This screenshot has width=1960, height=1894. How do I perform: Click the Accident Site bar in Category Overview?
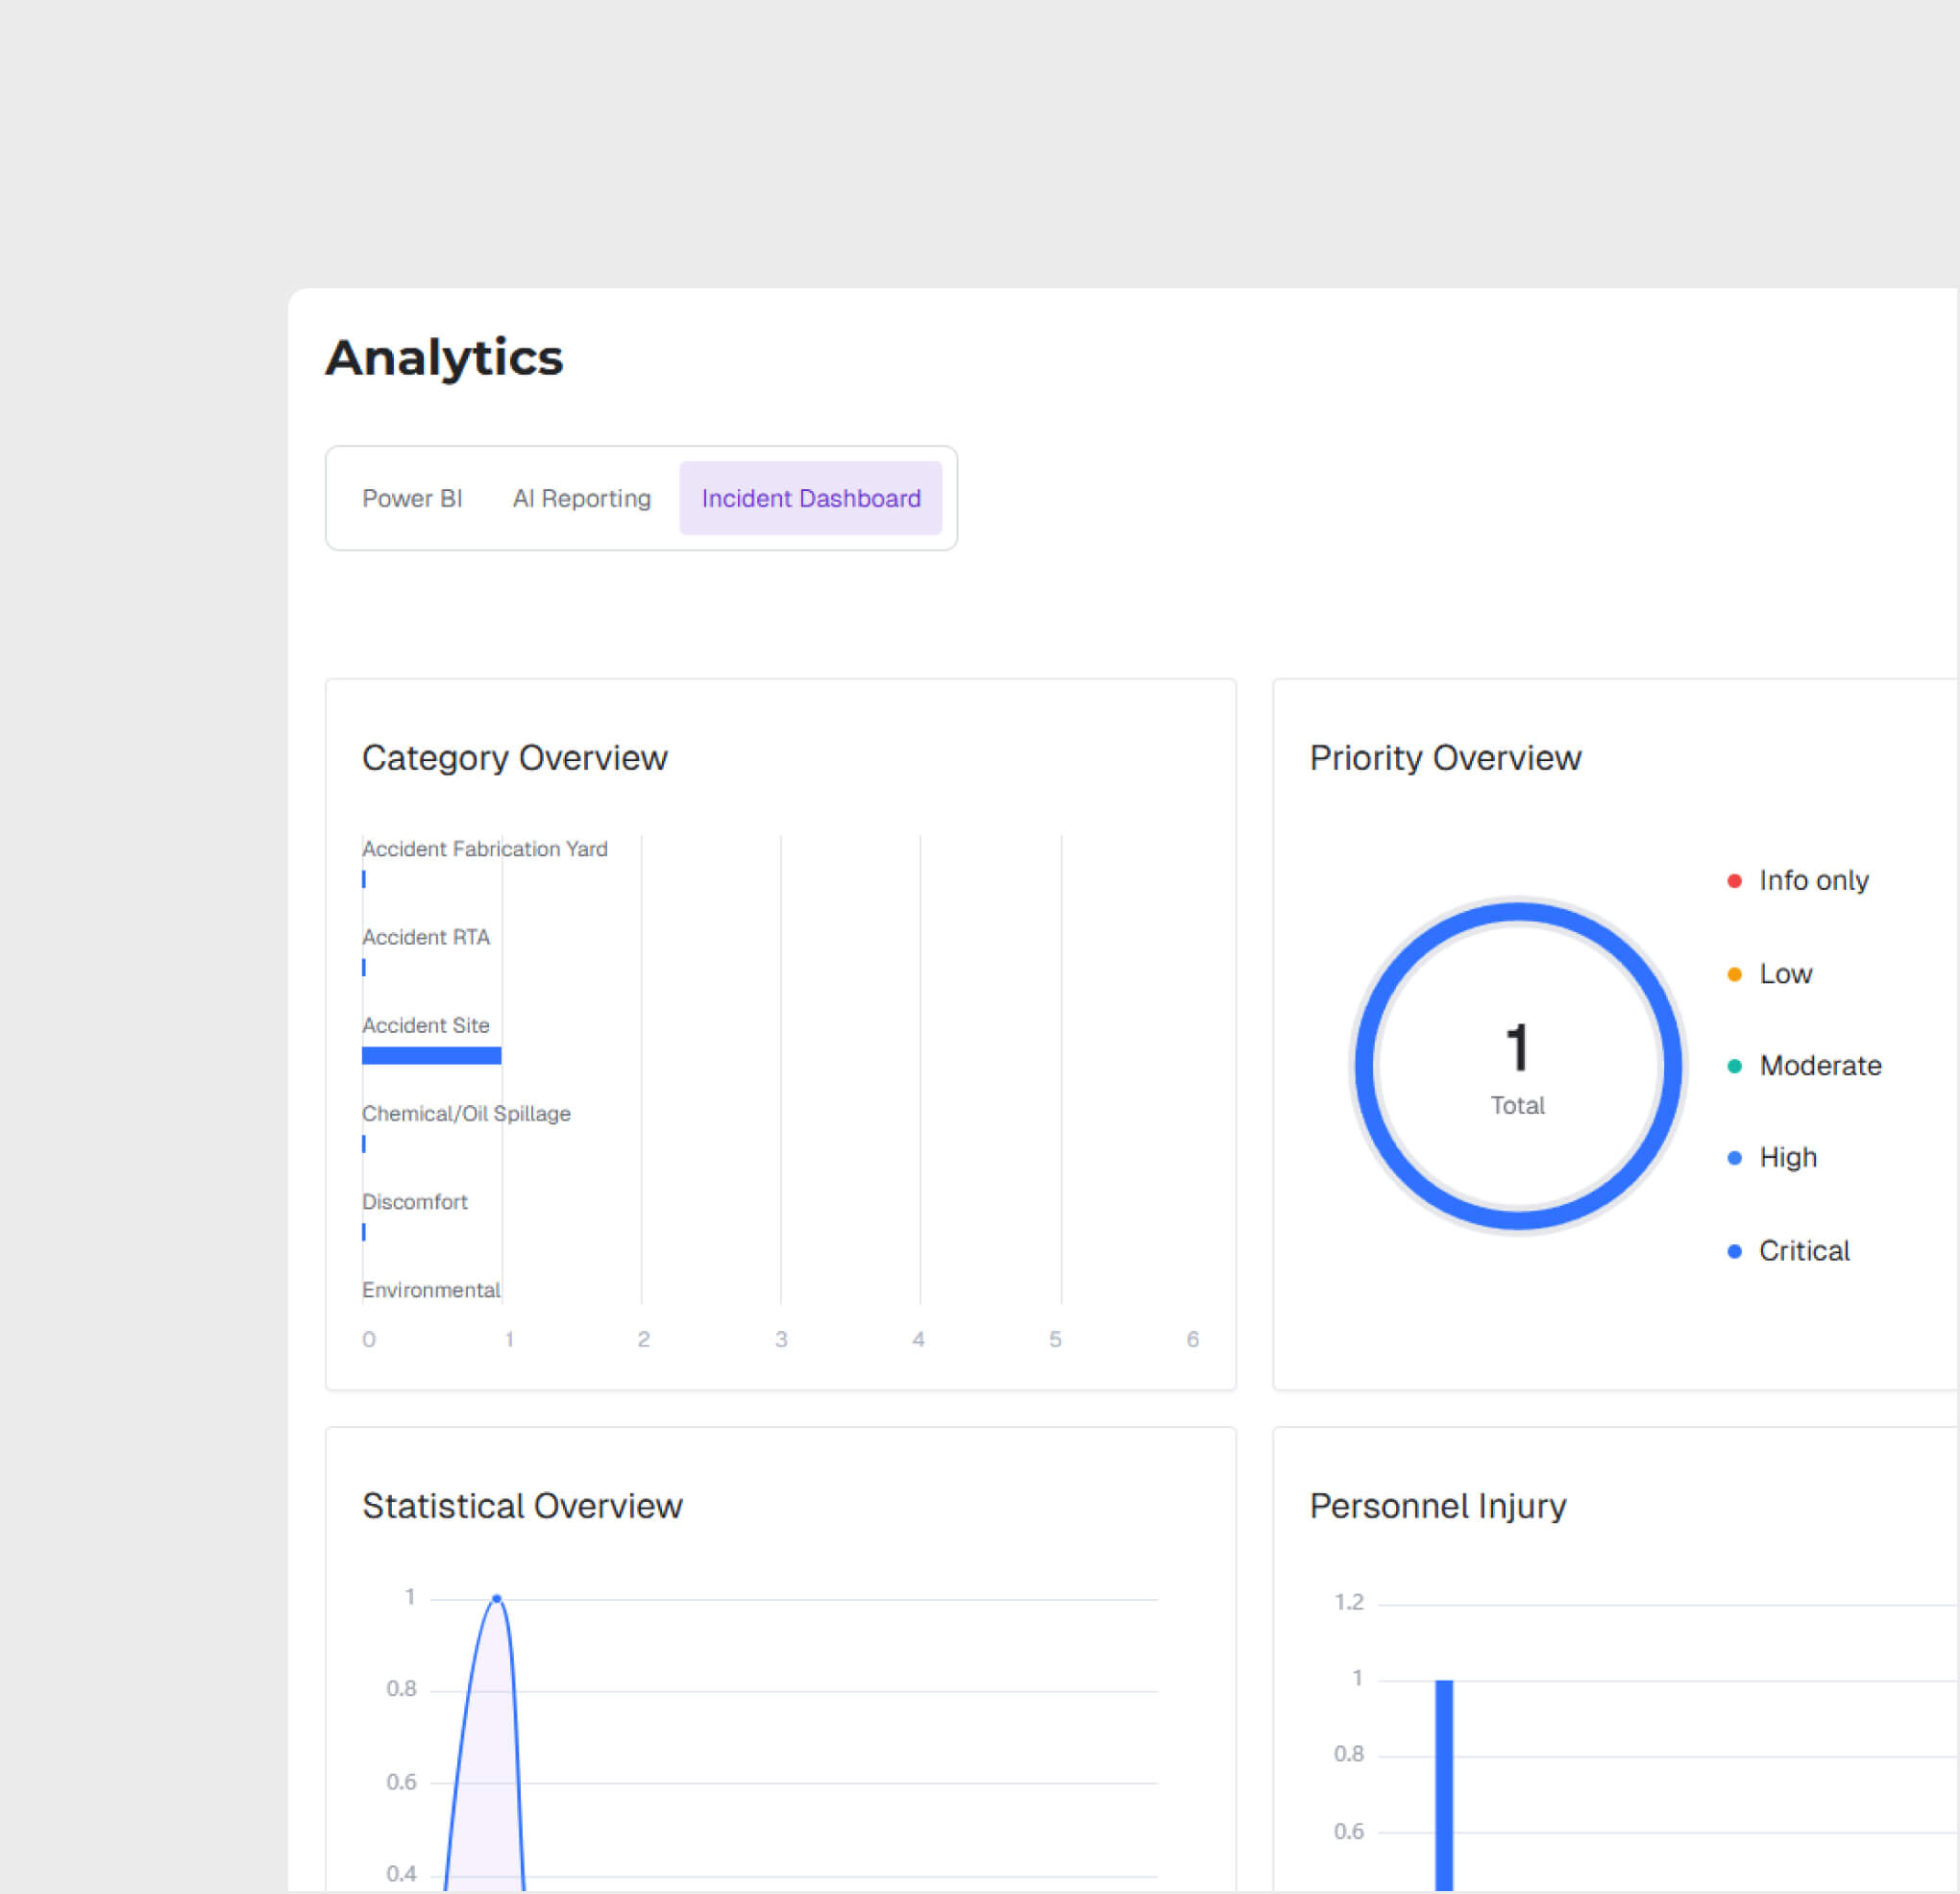[432, 1055]
